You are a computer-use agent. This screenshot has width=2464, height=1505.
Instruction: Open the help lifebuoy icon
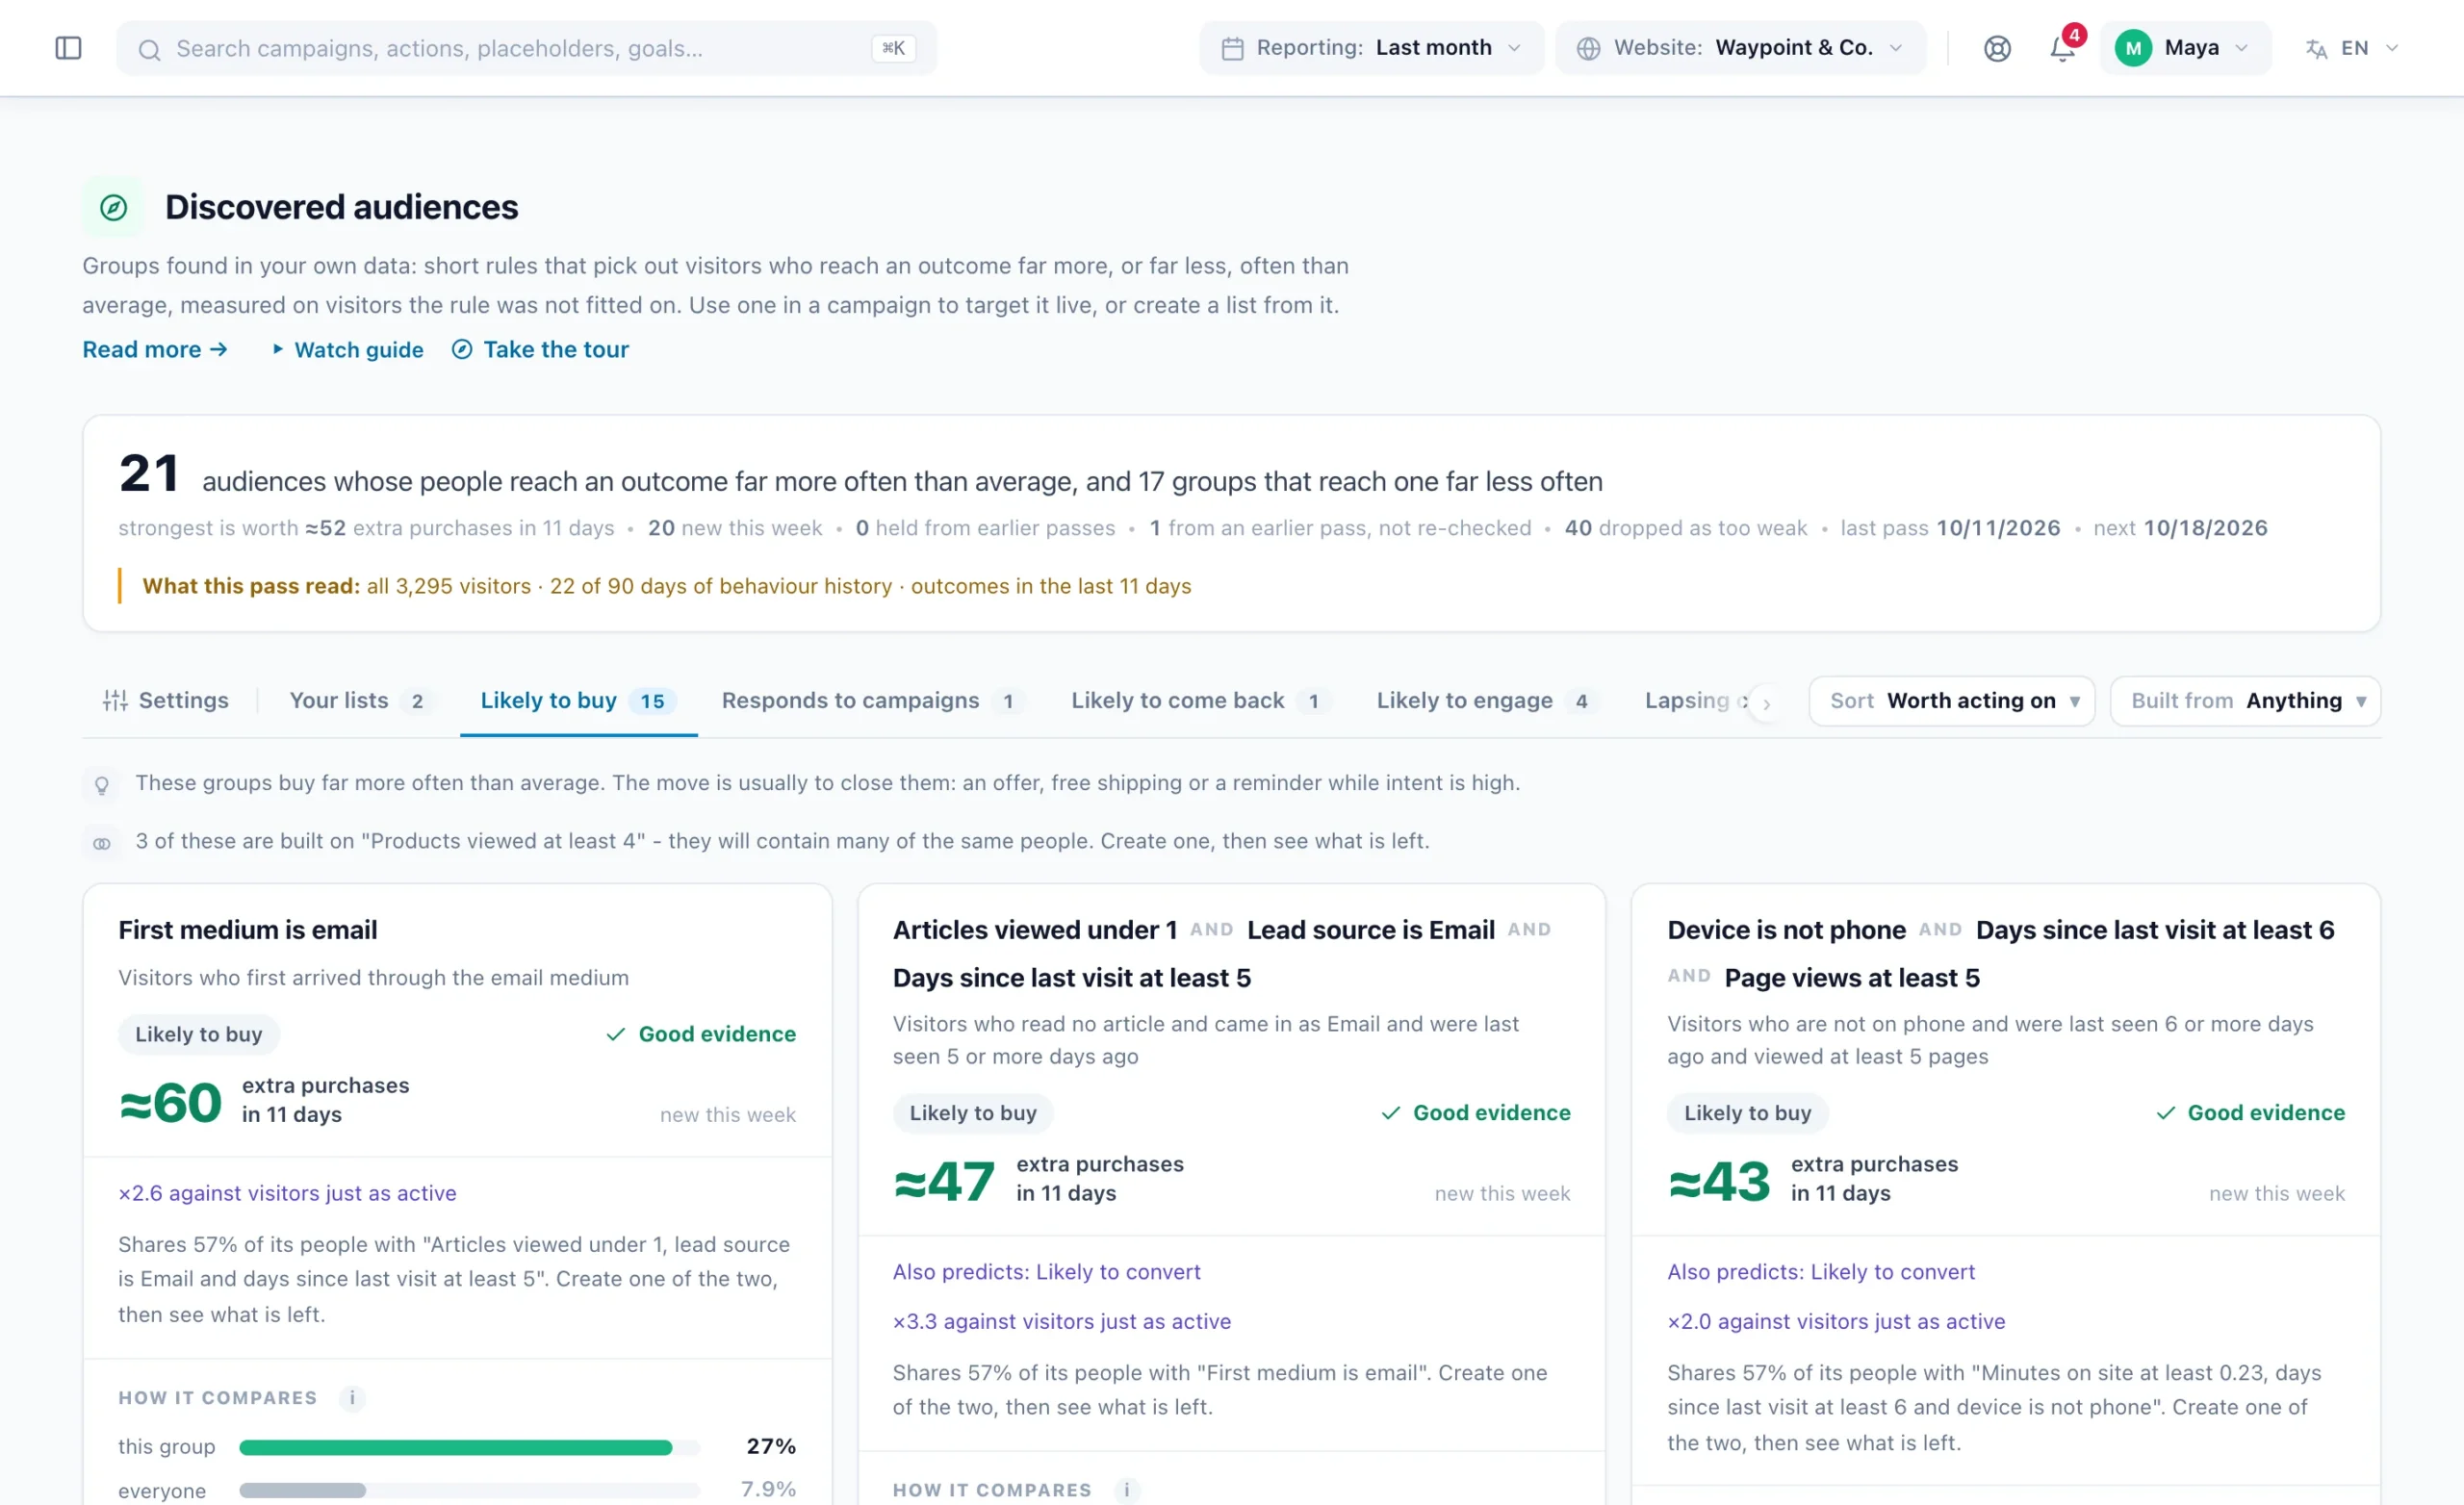[x=1997, y=48]
